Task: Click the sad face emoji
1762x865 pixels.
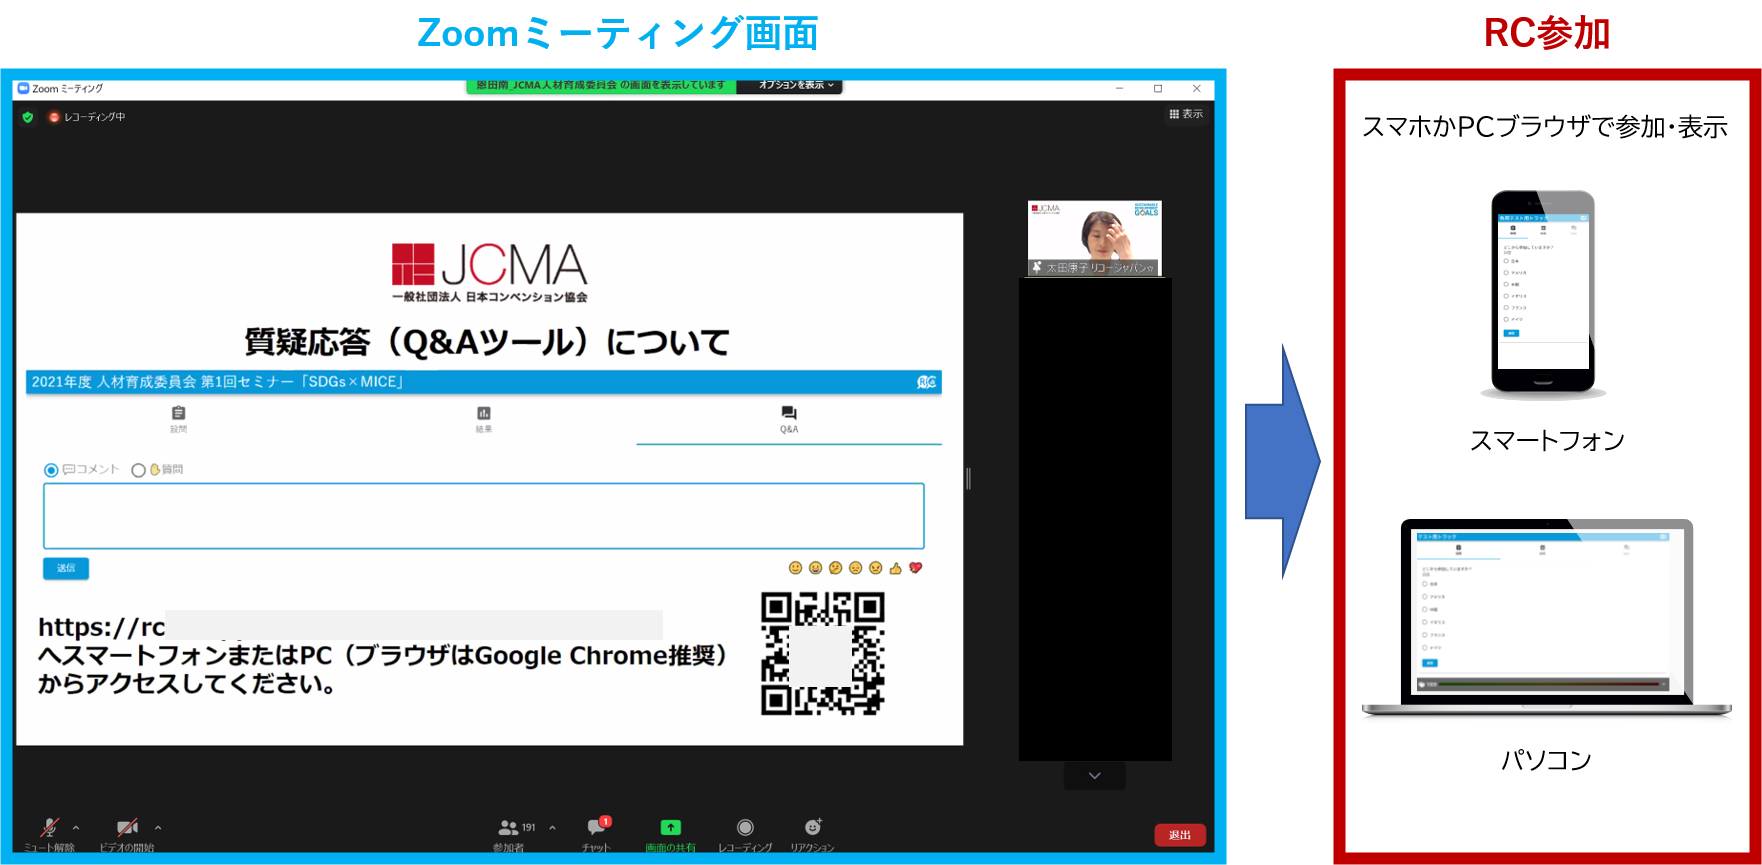Action: point(856,568)
